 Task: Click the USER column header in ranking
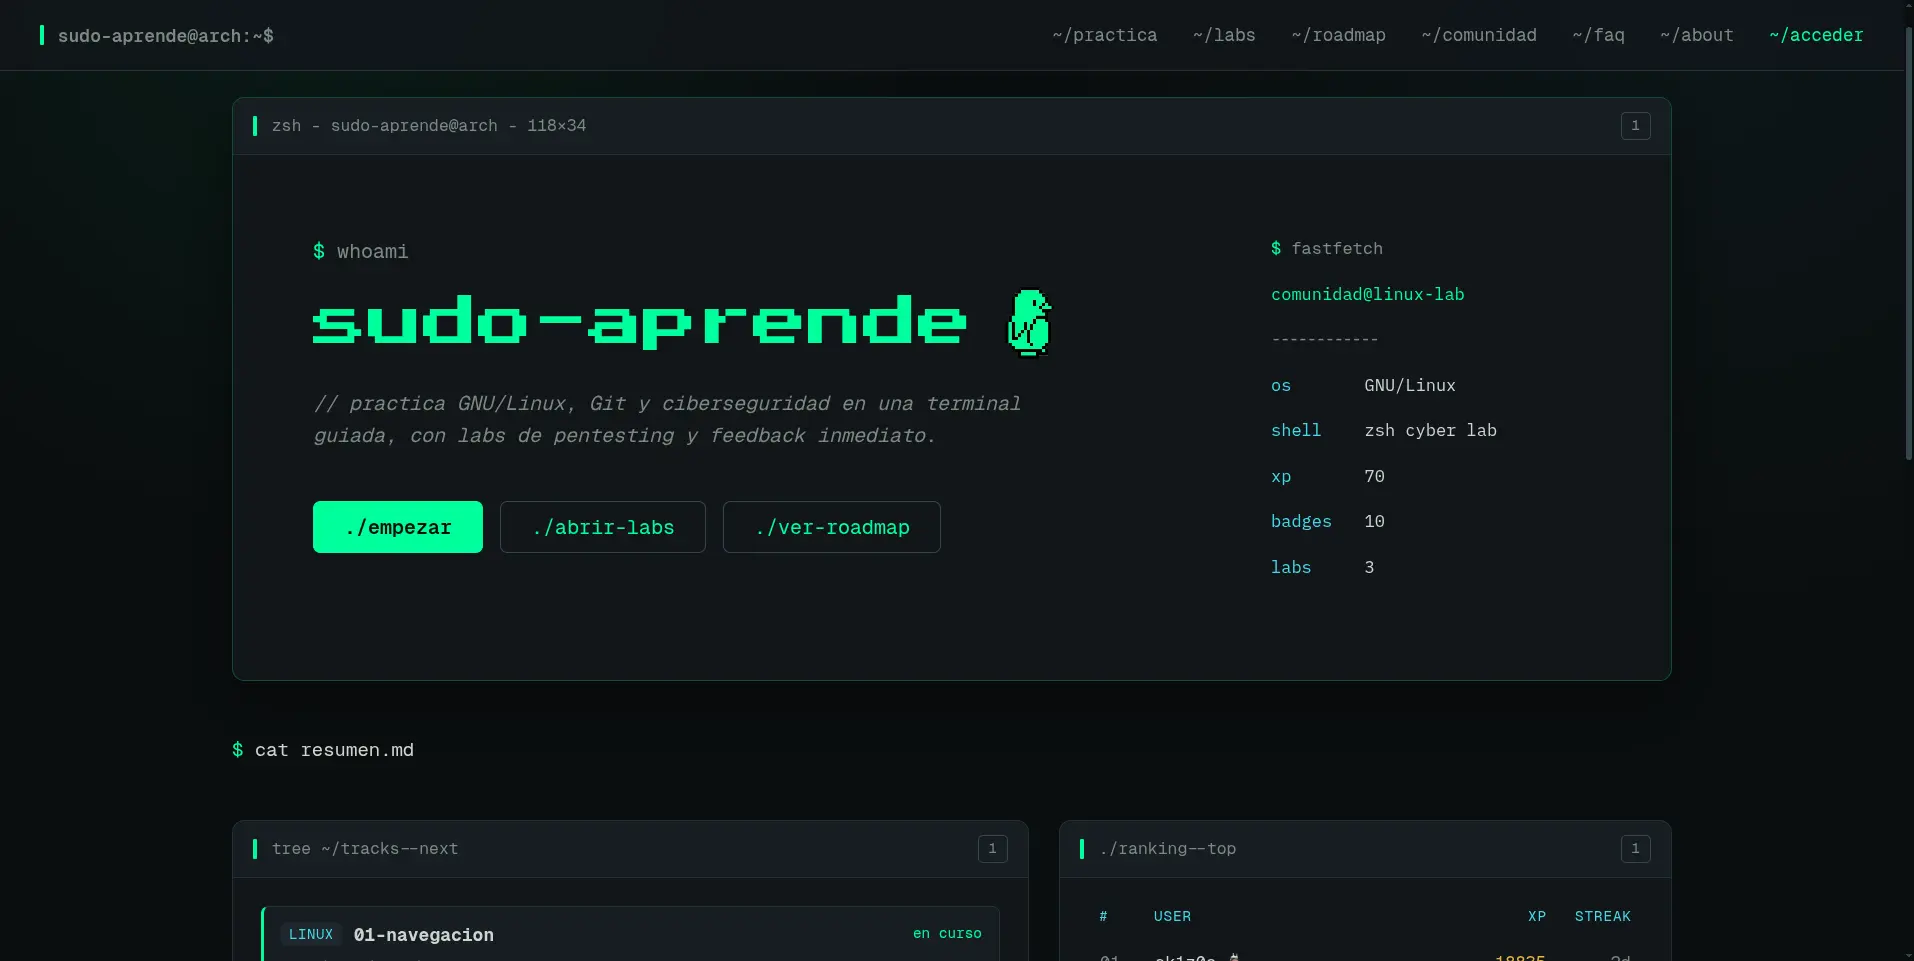[1172, 916]
